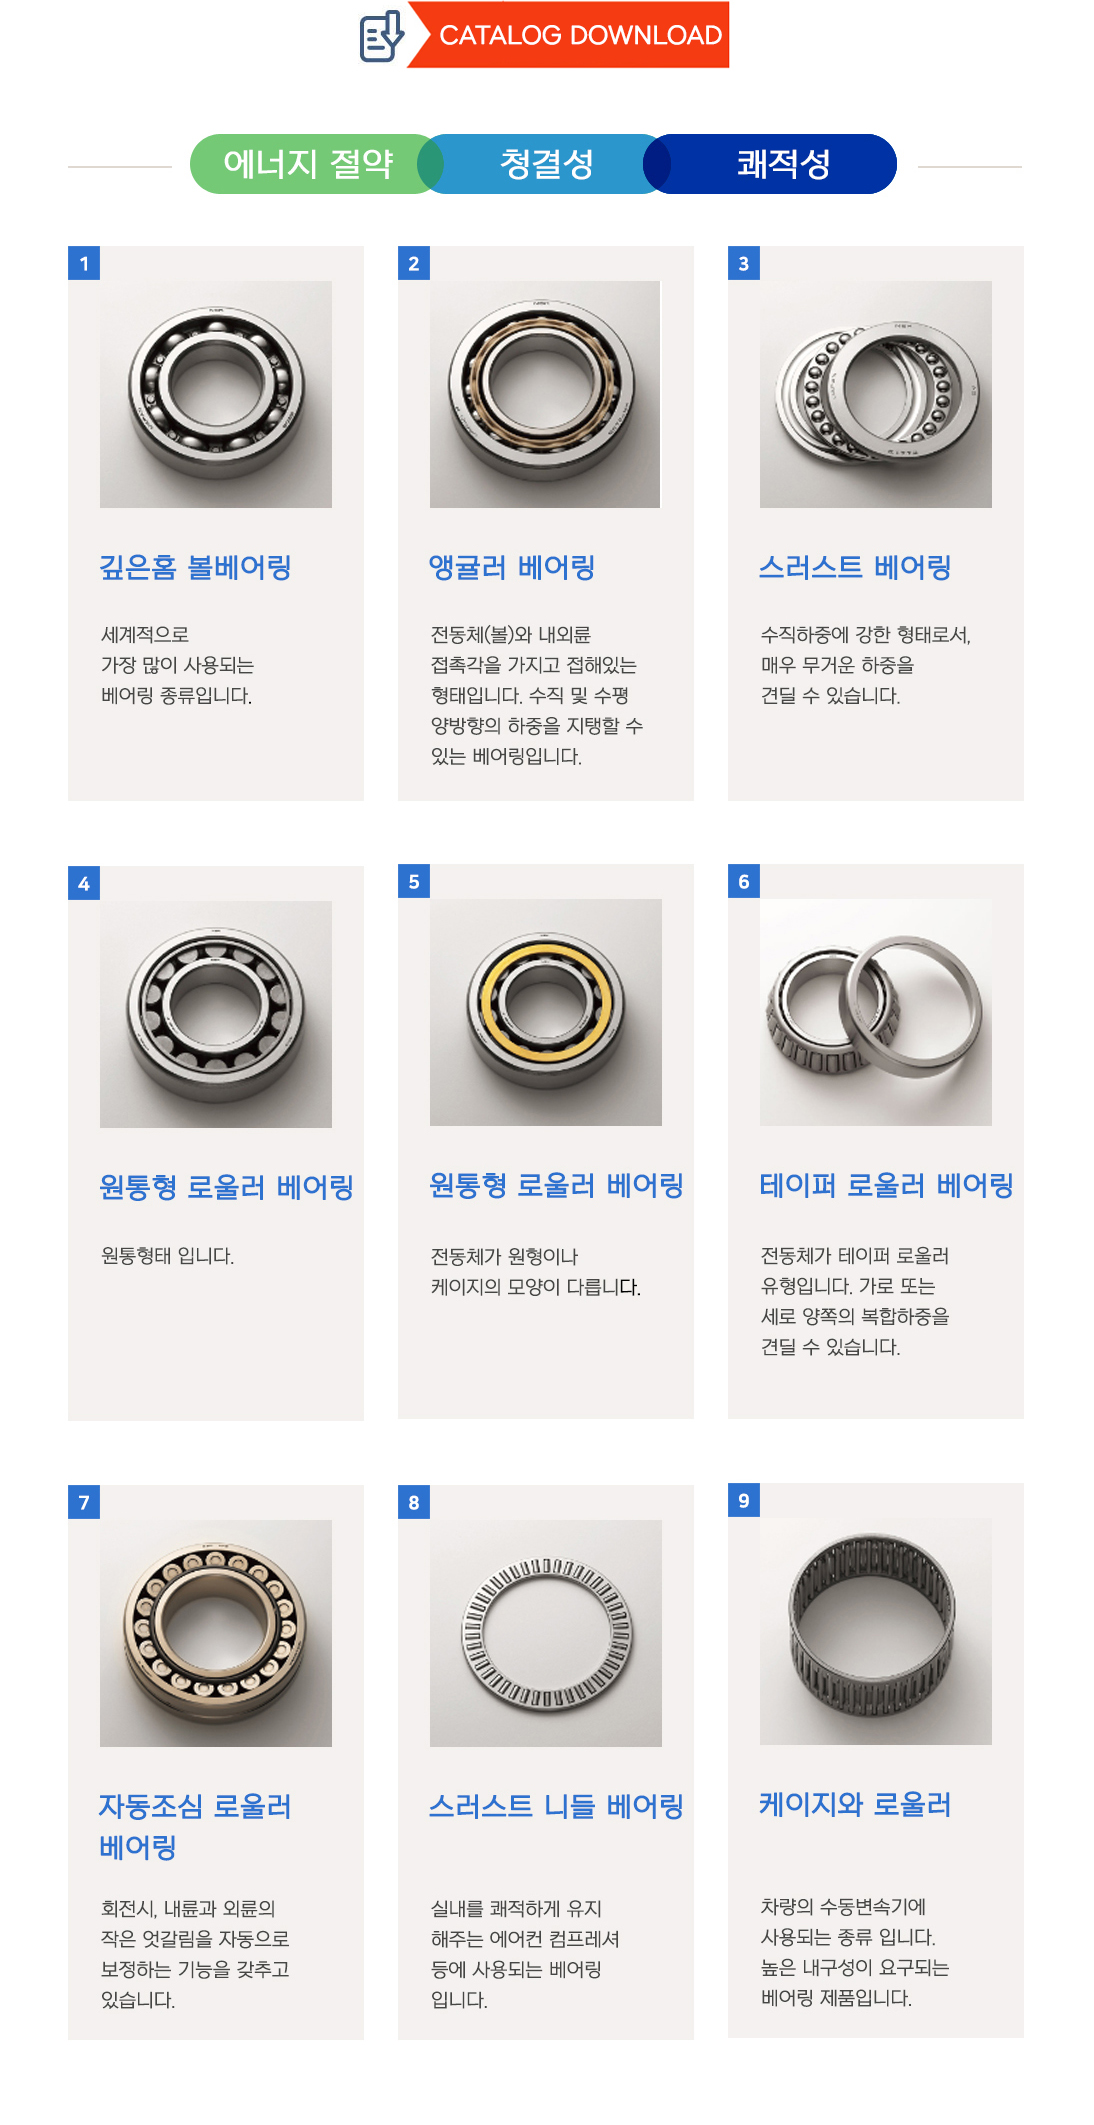Click number 6 badge on taper roller card
The image size is (1094, 2125).
pyautogui.click(x=744, y=881)
